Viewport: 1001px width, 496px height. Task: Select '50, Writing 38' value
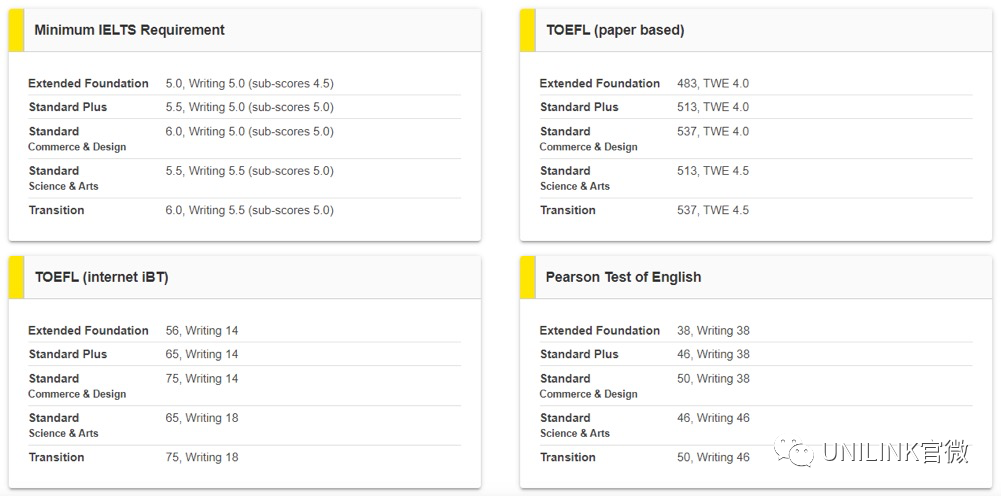coord(713,379)
